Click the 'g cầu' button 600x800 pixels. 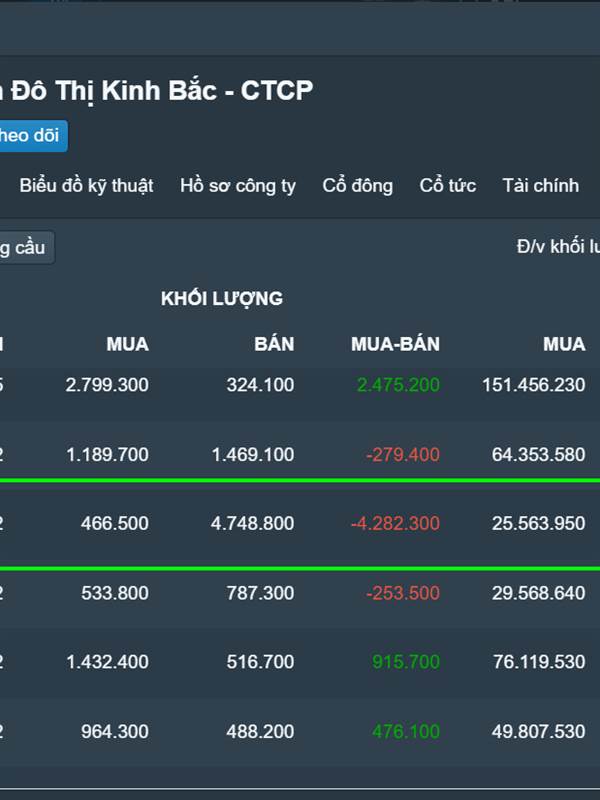click(x=27, y=248)
